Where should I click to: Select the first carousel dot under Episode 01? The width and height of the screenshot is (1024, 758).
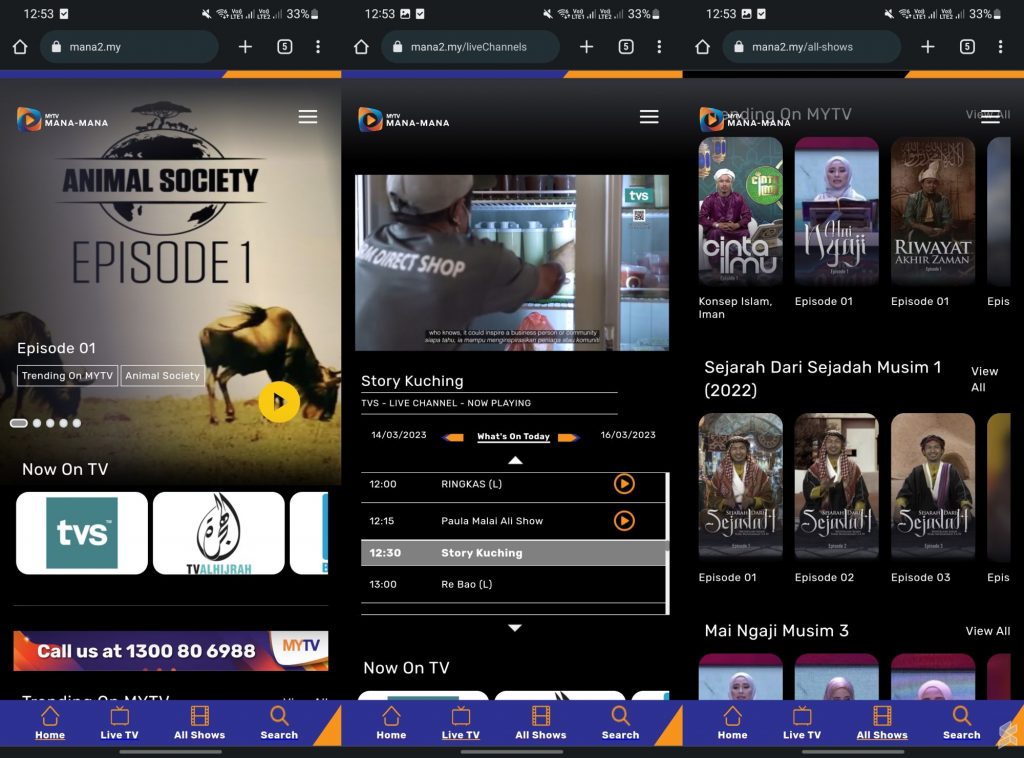click(19, 423)
